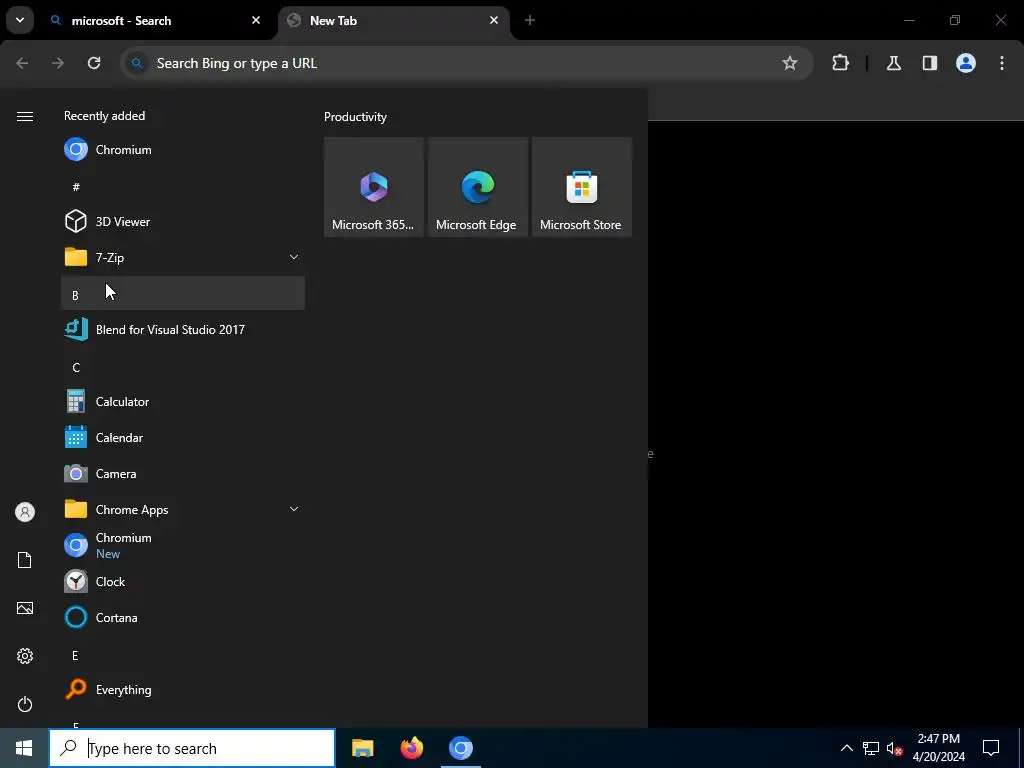Screen dimensions: 1024x768
Task: Click the # group header
Action: coord(183,187)
